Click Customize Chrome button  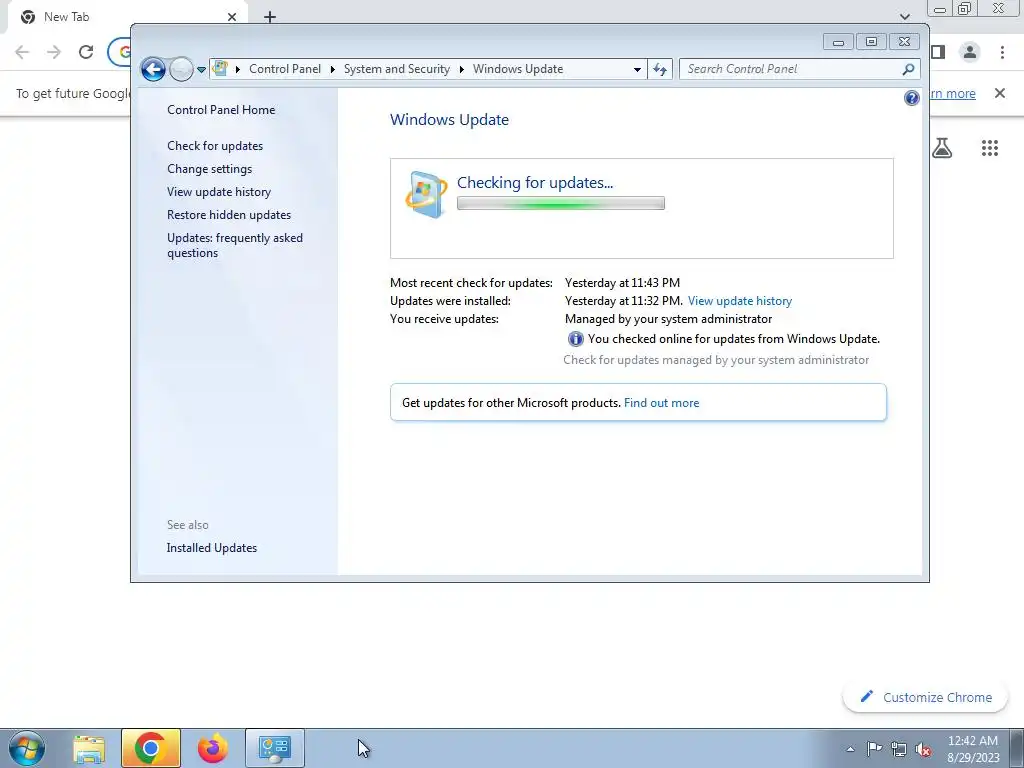pyautogui.click(x=926, y=697)
